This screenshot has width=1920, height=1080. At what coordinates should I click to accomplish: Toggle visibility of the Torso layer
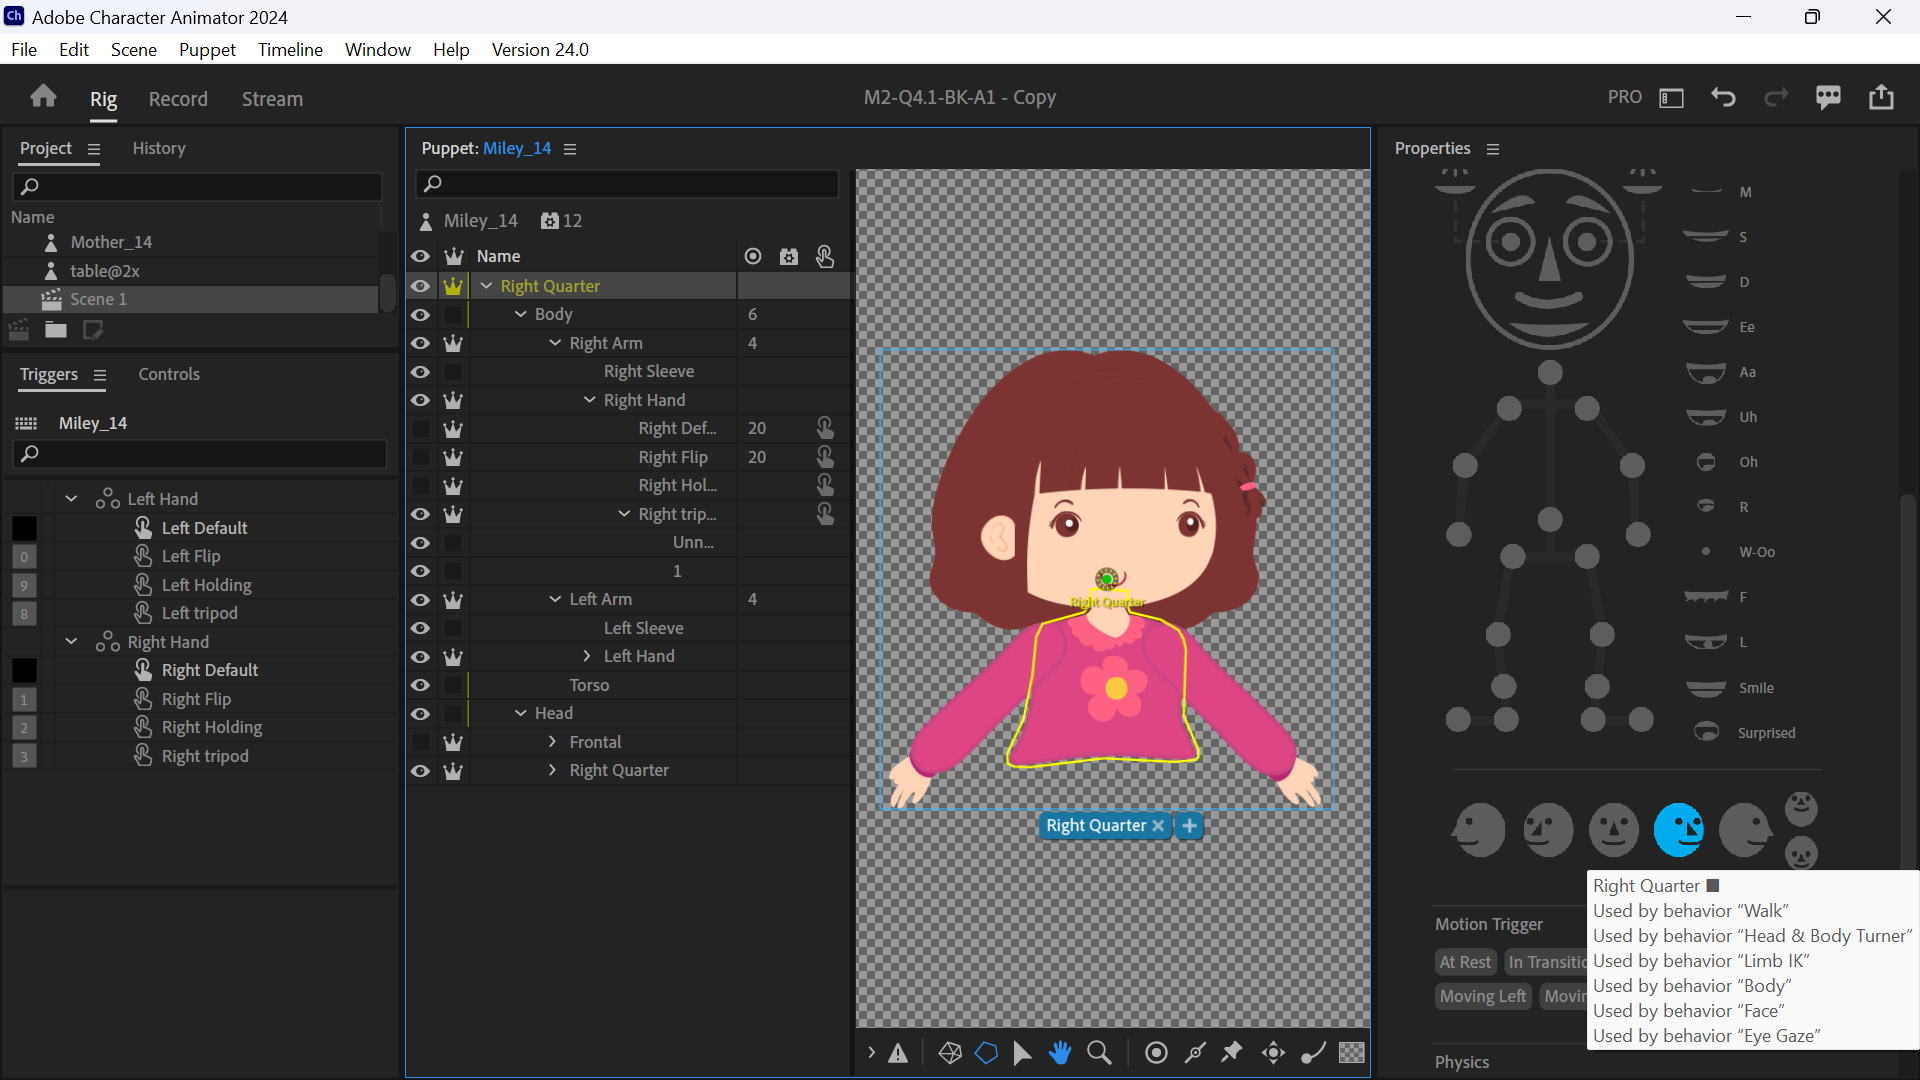coord(420,685)
